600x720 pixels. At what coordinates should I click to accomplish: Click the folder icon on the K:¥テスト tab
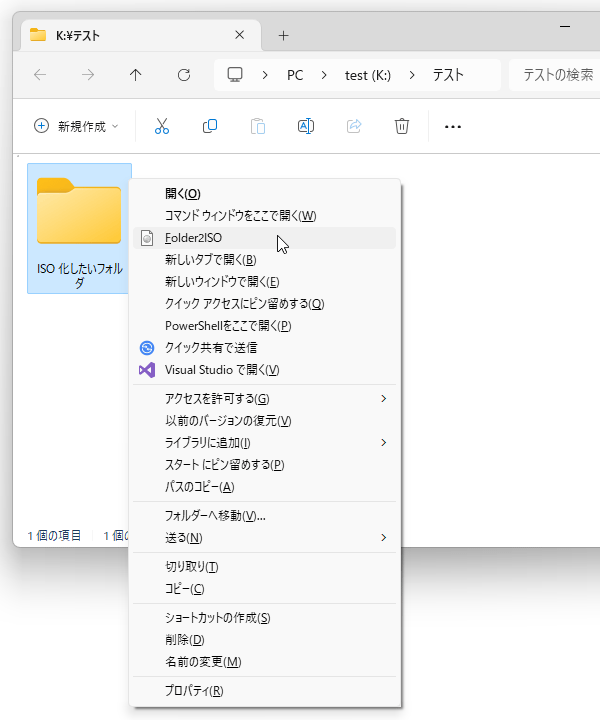38,35
